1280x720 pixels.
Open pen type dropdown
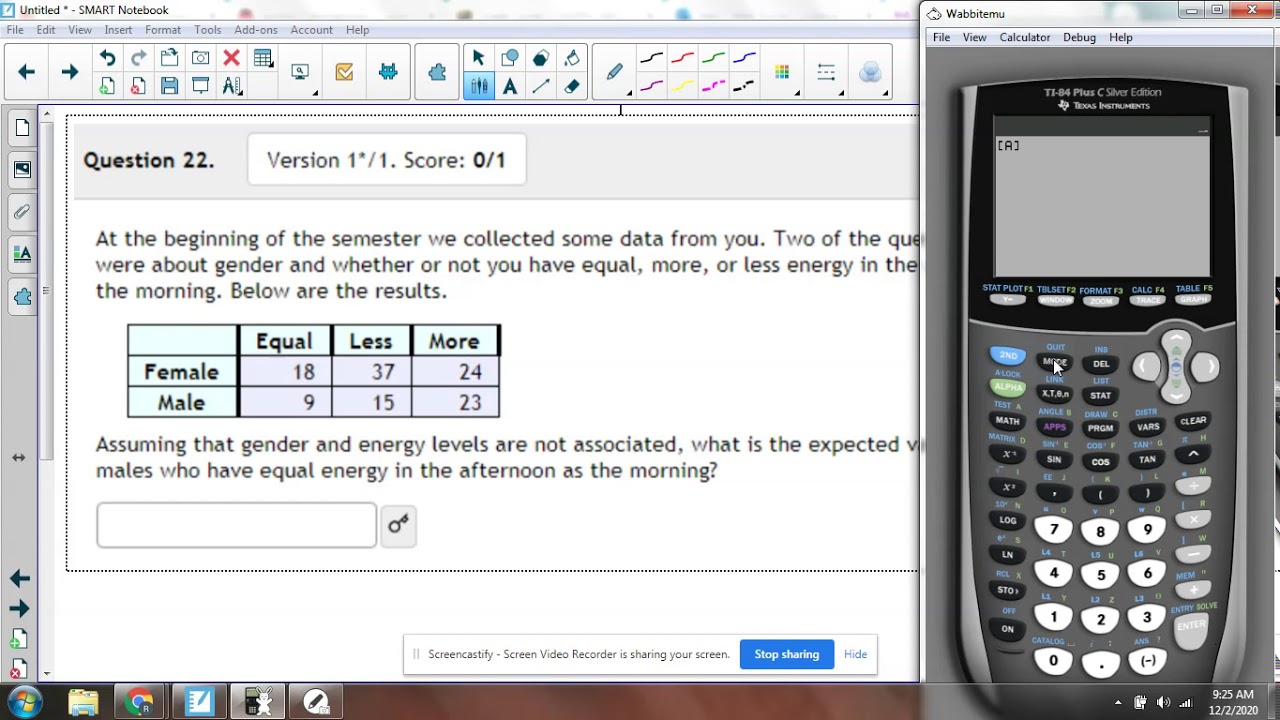(614, 72)
